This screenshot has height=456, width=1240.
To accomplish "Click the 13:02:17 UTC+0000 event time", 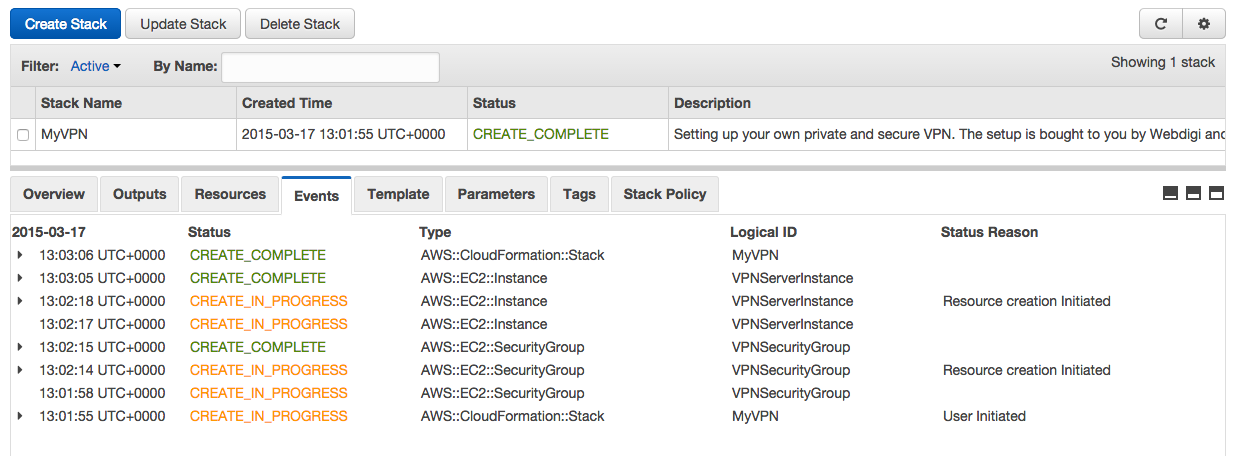I will click(x=102, y=324).
